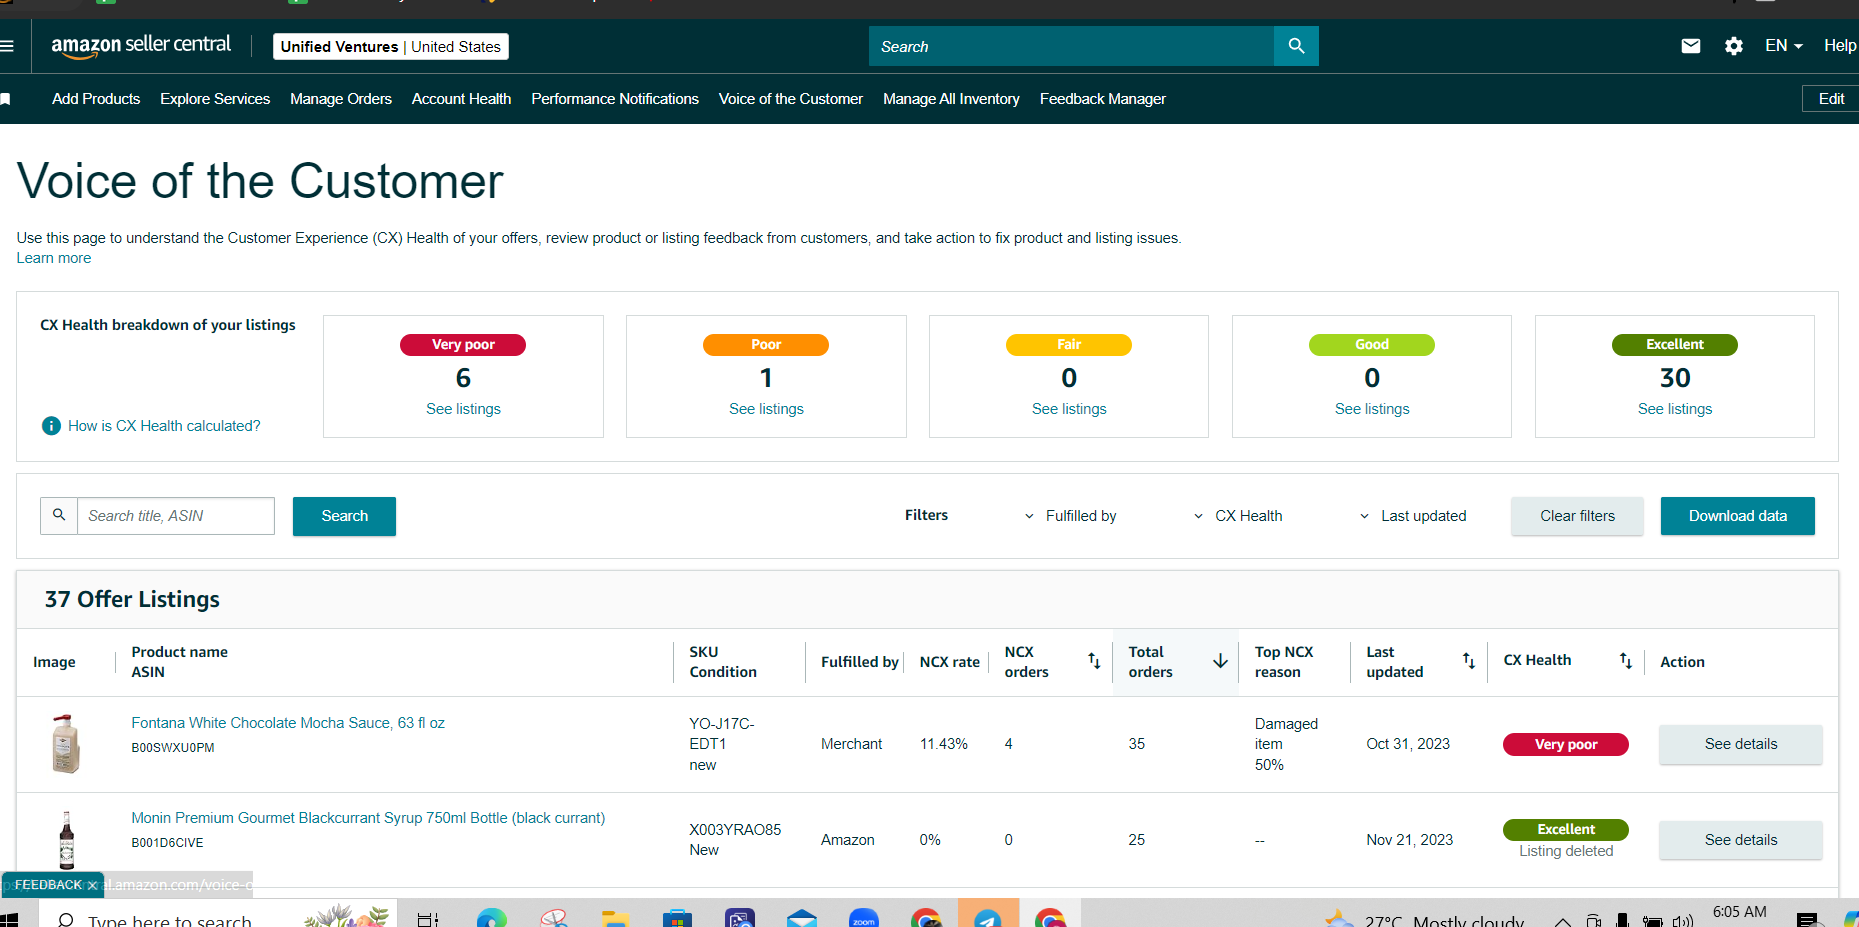Sort the table by CX Health column arrows

(1626, 661)
